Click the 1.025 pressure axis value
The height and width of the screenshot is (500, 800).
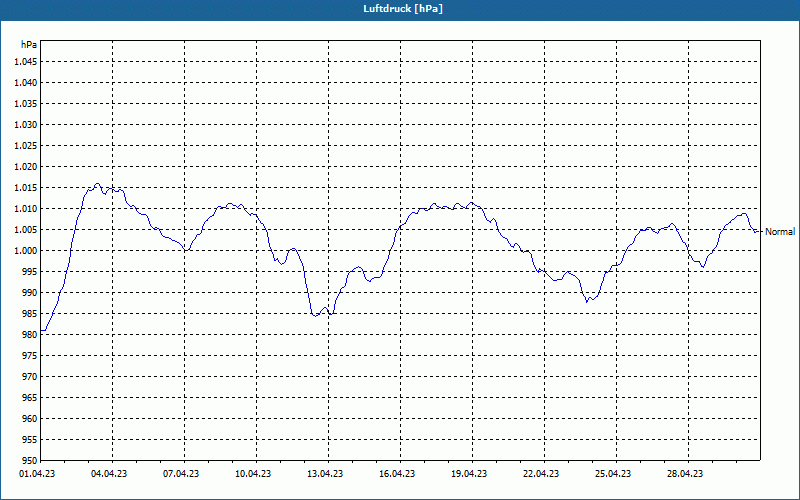pyautogui.click(x=26, y=145)
